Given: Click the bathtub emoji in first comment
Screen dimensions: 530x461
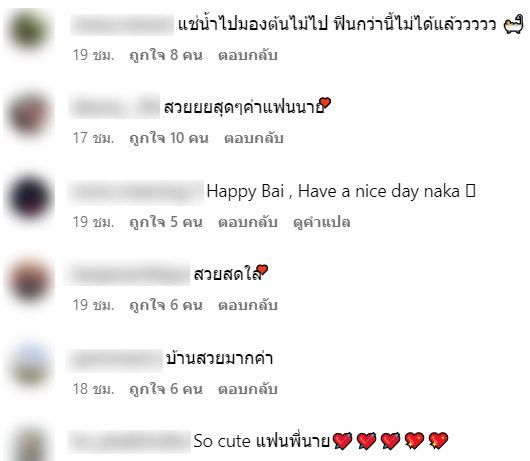Looking at the screenshot, I should tap(513, 26).
